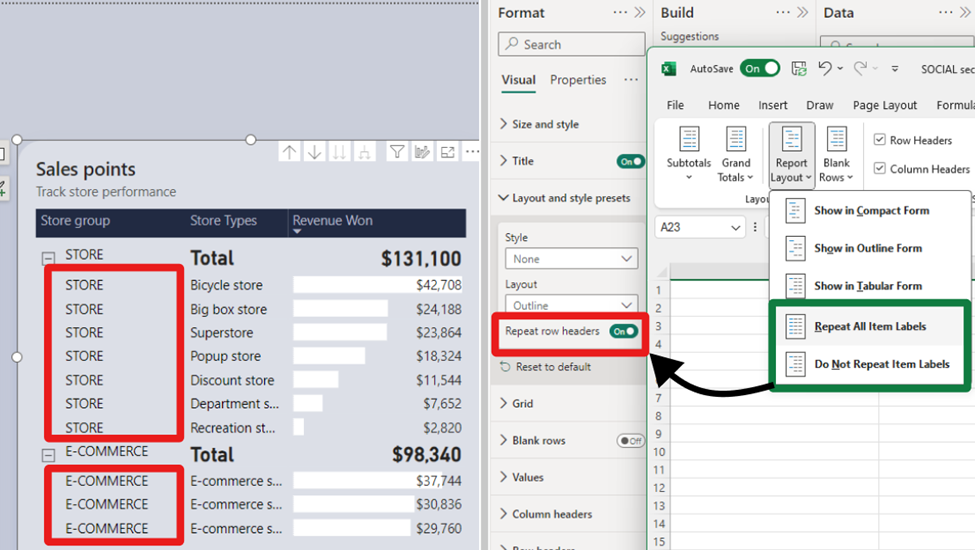Open Data pane more options ellipsis
Viewport: 975px width, 550px height.
click(946, 12)
